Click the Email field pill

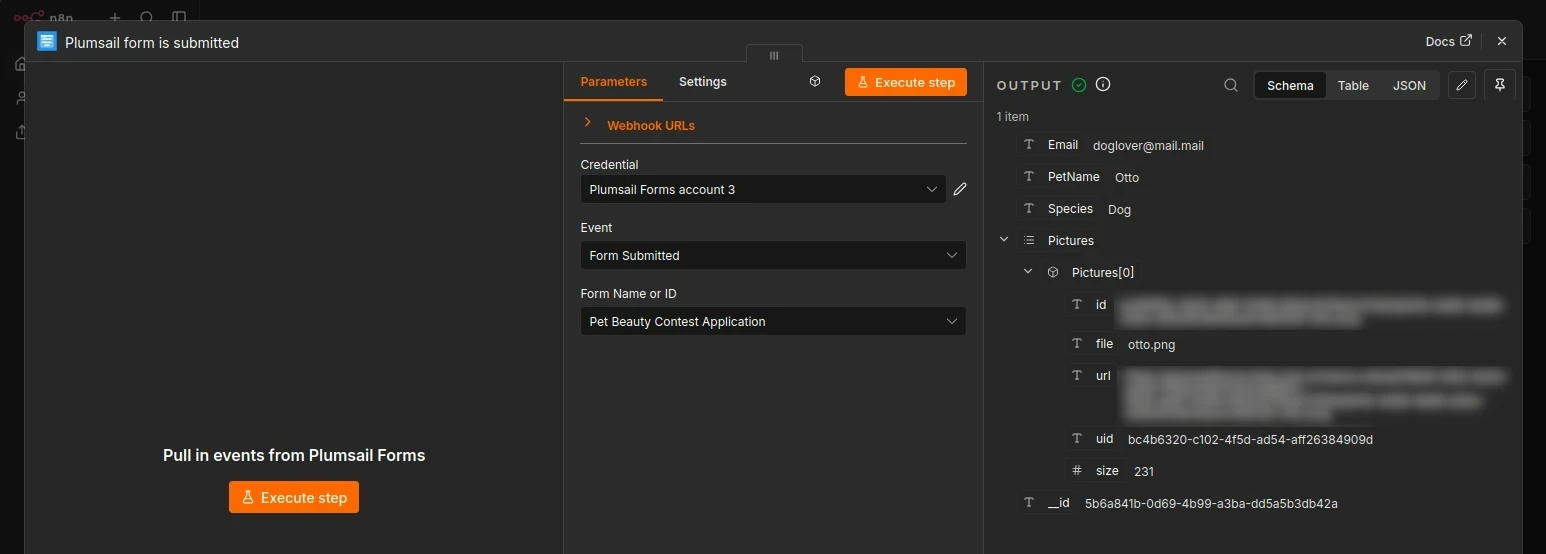point(1051,145)
